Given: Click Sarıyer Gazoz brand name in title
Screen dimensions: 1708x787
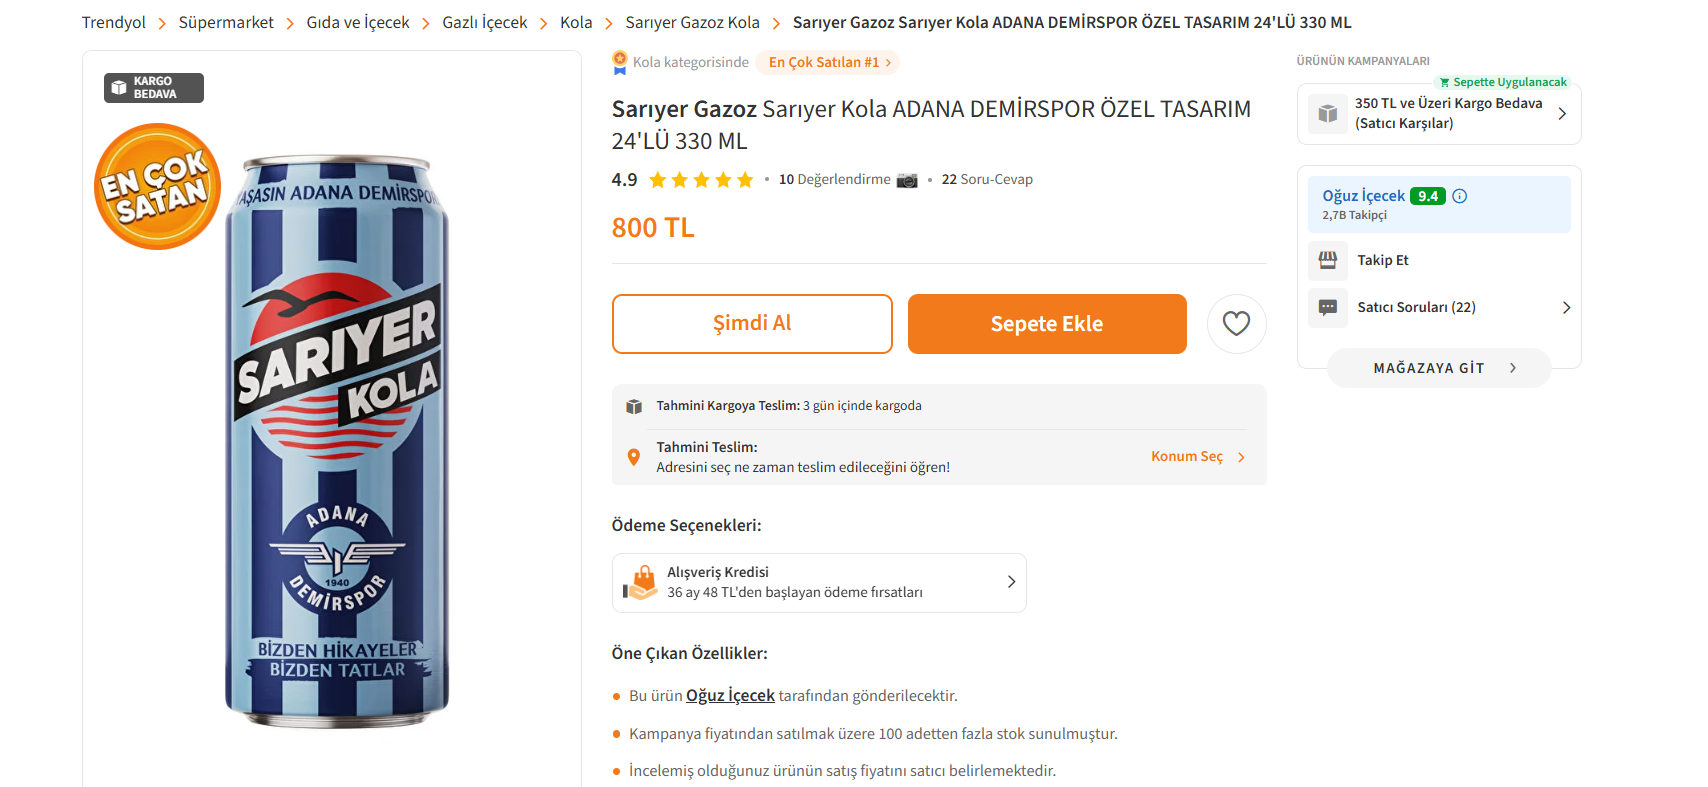Looking at the screenshot, I should pyautogui.click(x=684, y=109).
